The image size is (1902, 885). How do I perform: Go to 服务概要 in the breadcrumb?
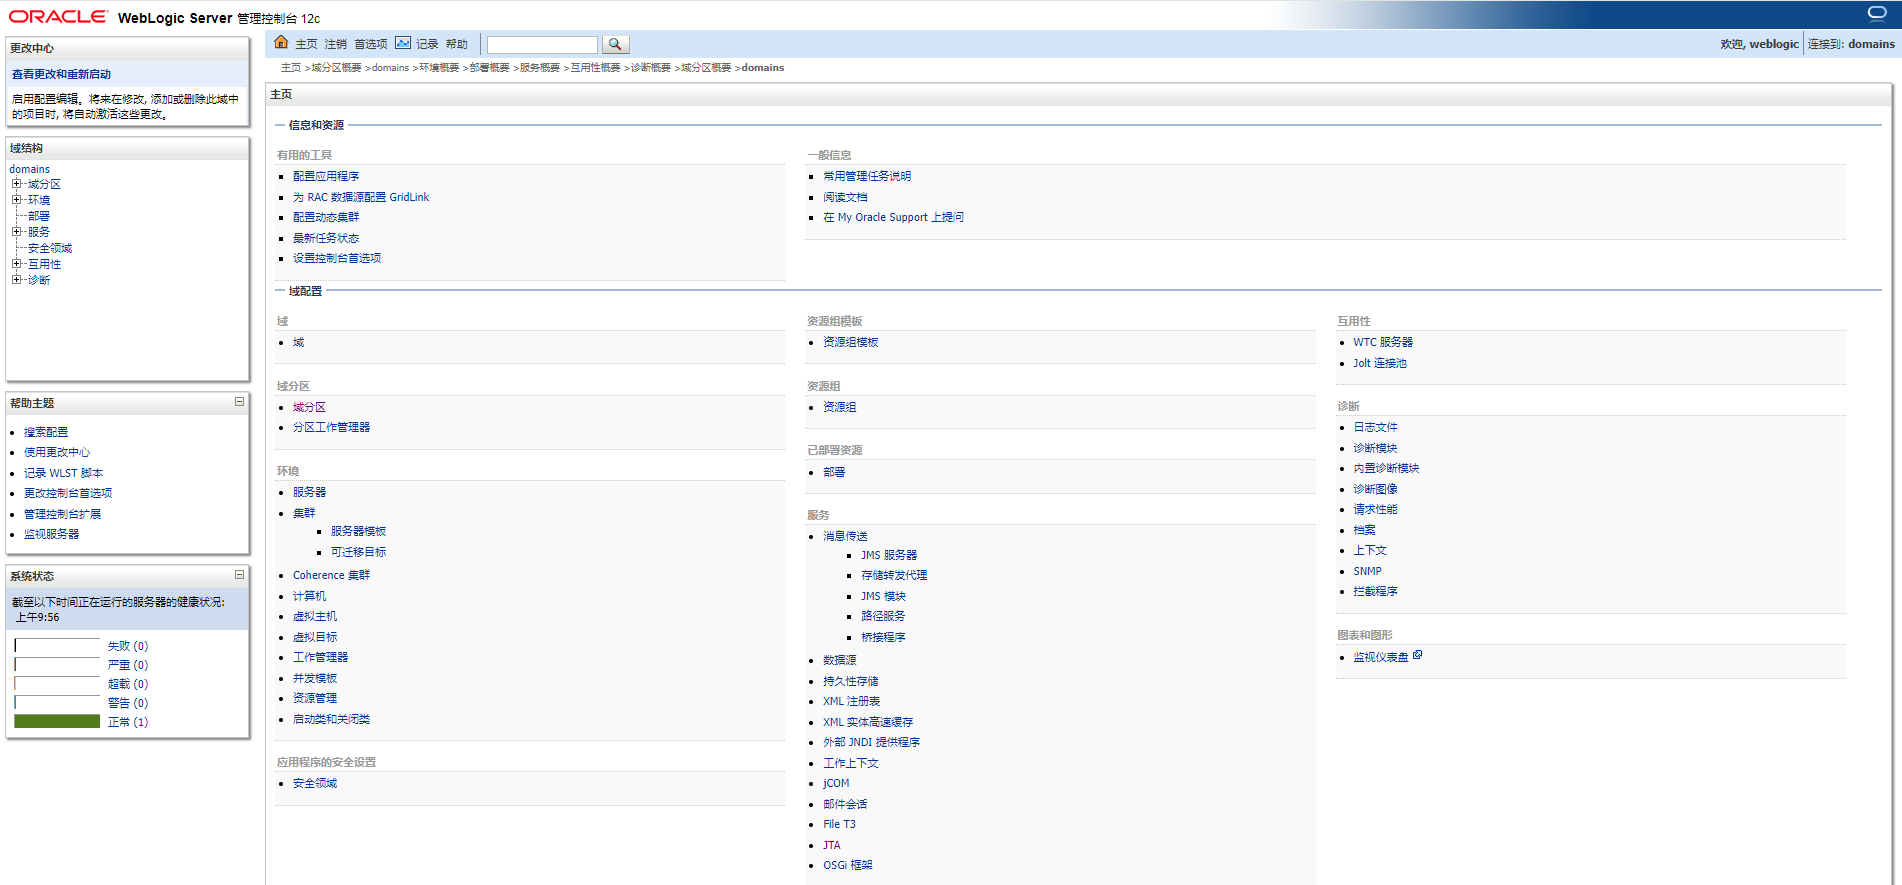(540, 68)
